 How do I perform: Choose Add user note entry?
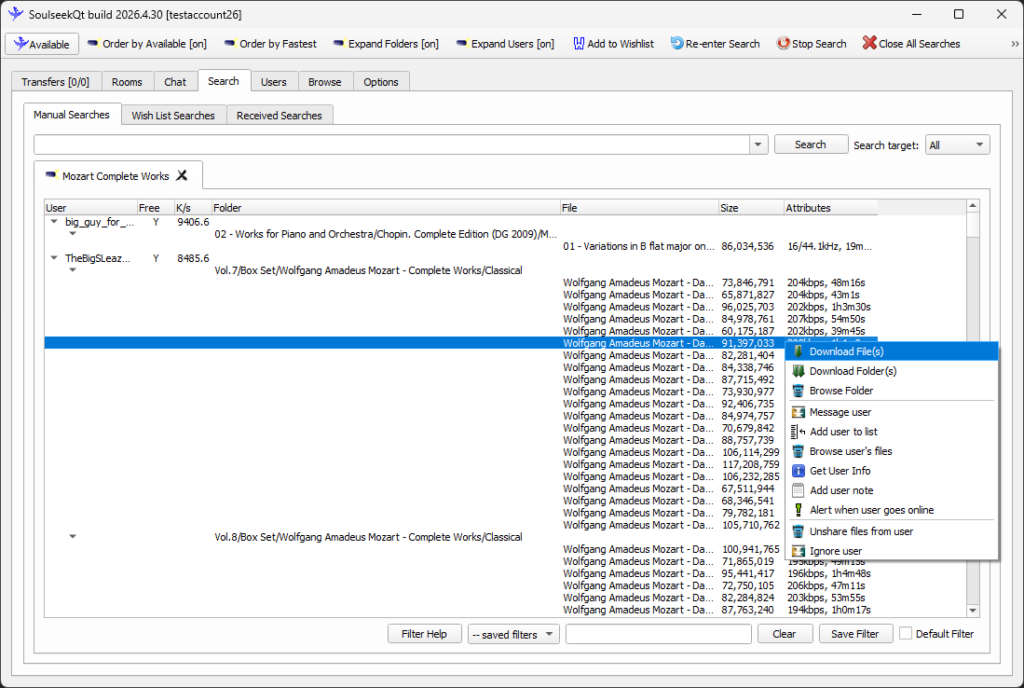coord(892,490)
